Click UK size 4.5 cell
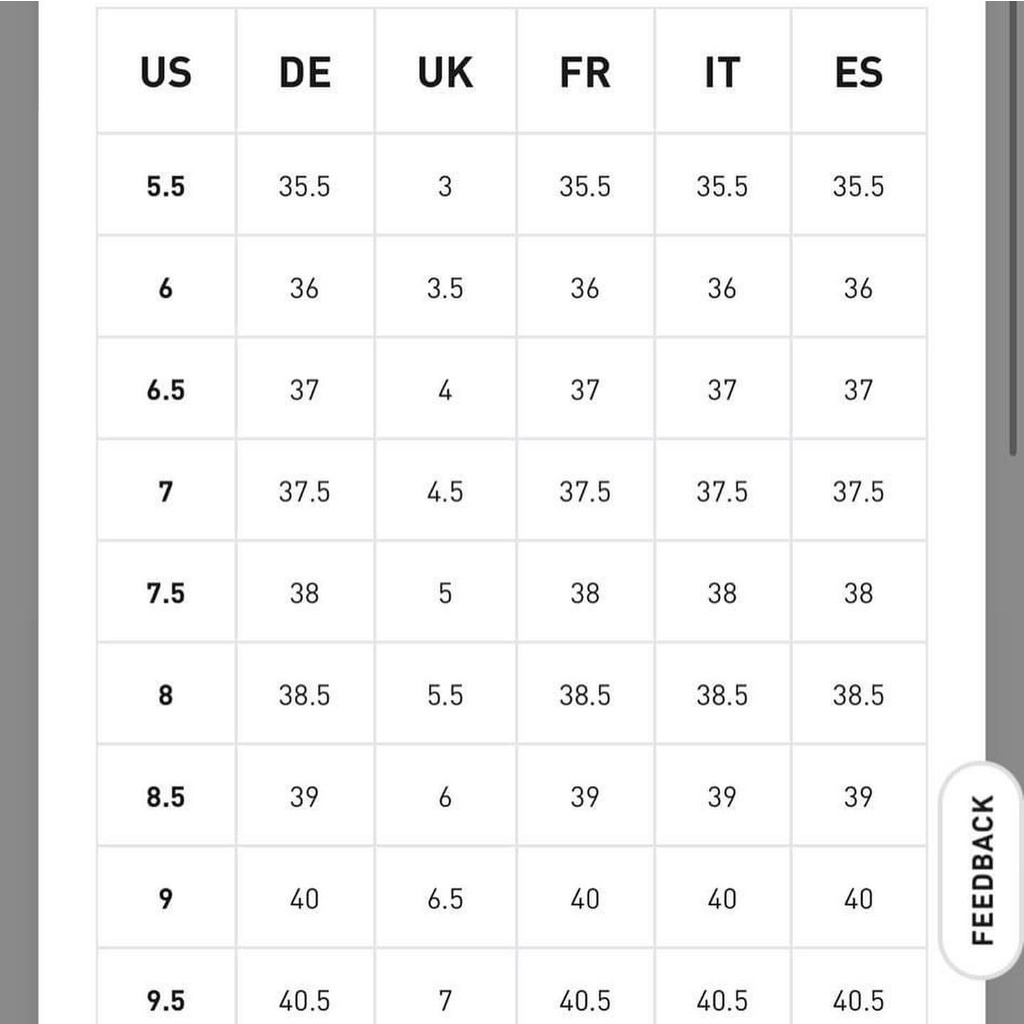This screenshot has width=1024, height=1024. coord(445,492)
